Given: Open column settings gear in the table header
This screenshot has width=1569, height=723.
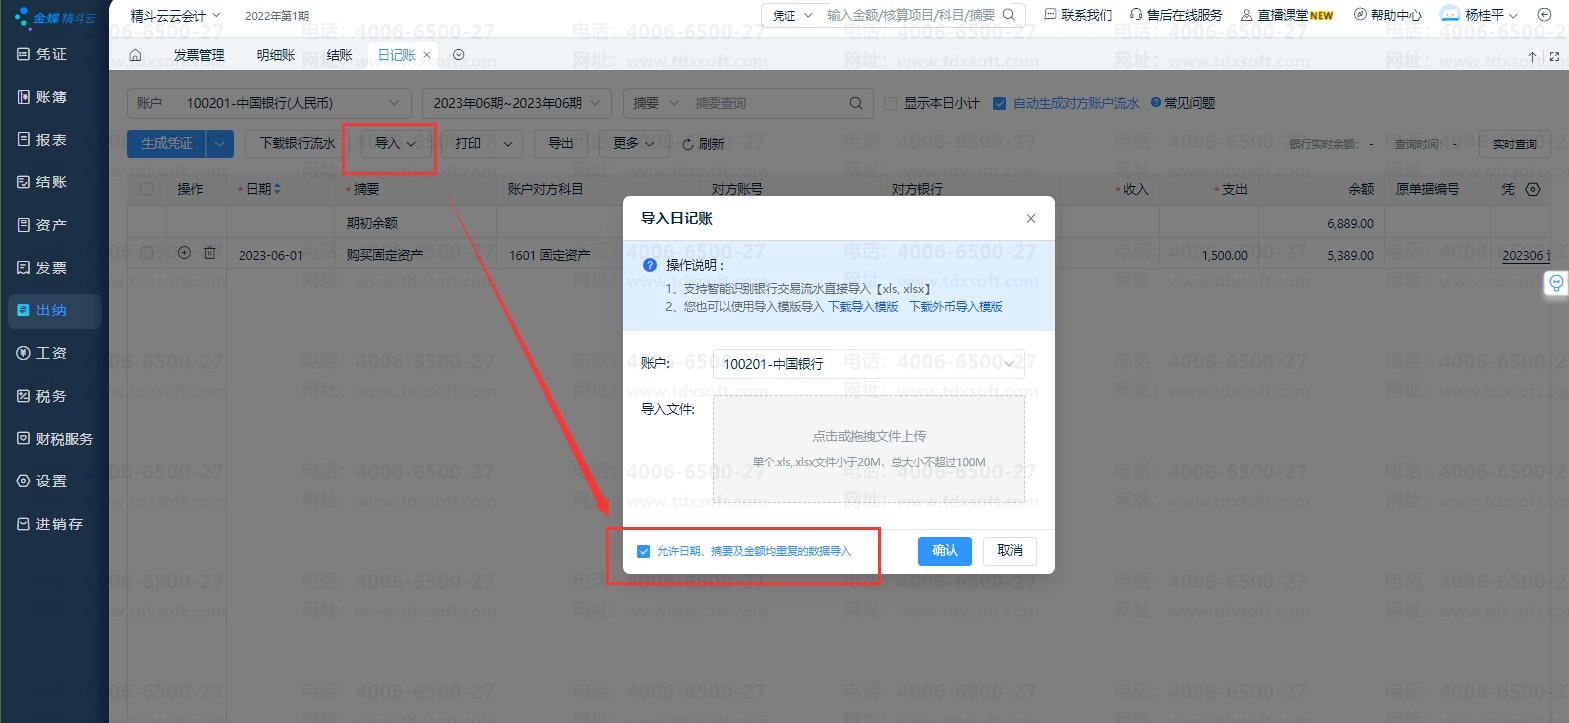Looking at the screenshot, I should pyautogui.click(x=1533, y=189).
